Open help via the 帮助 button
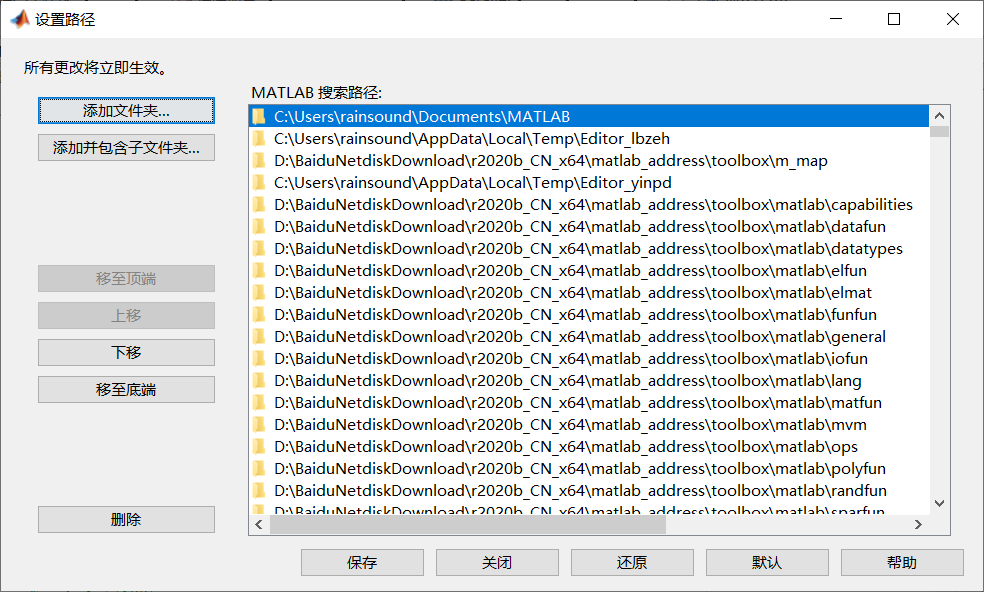This screenshot has height=592, width=984. 901,562
